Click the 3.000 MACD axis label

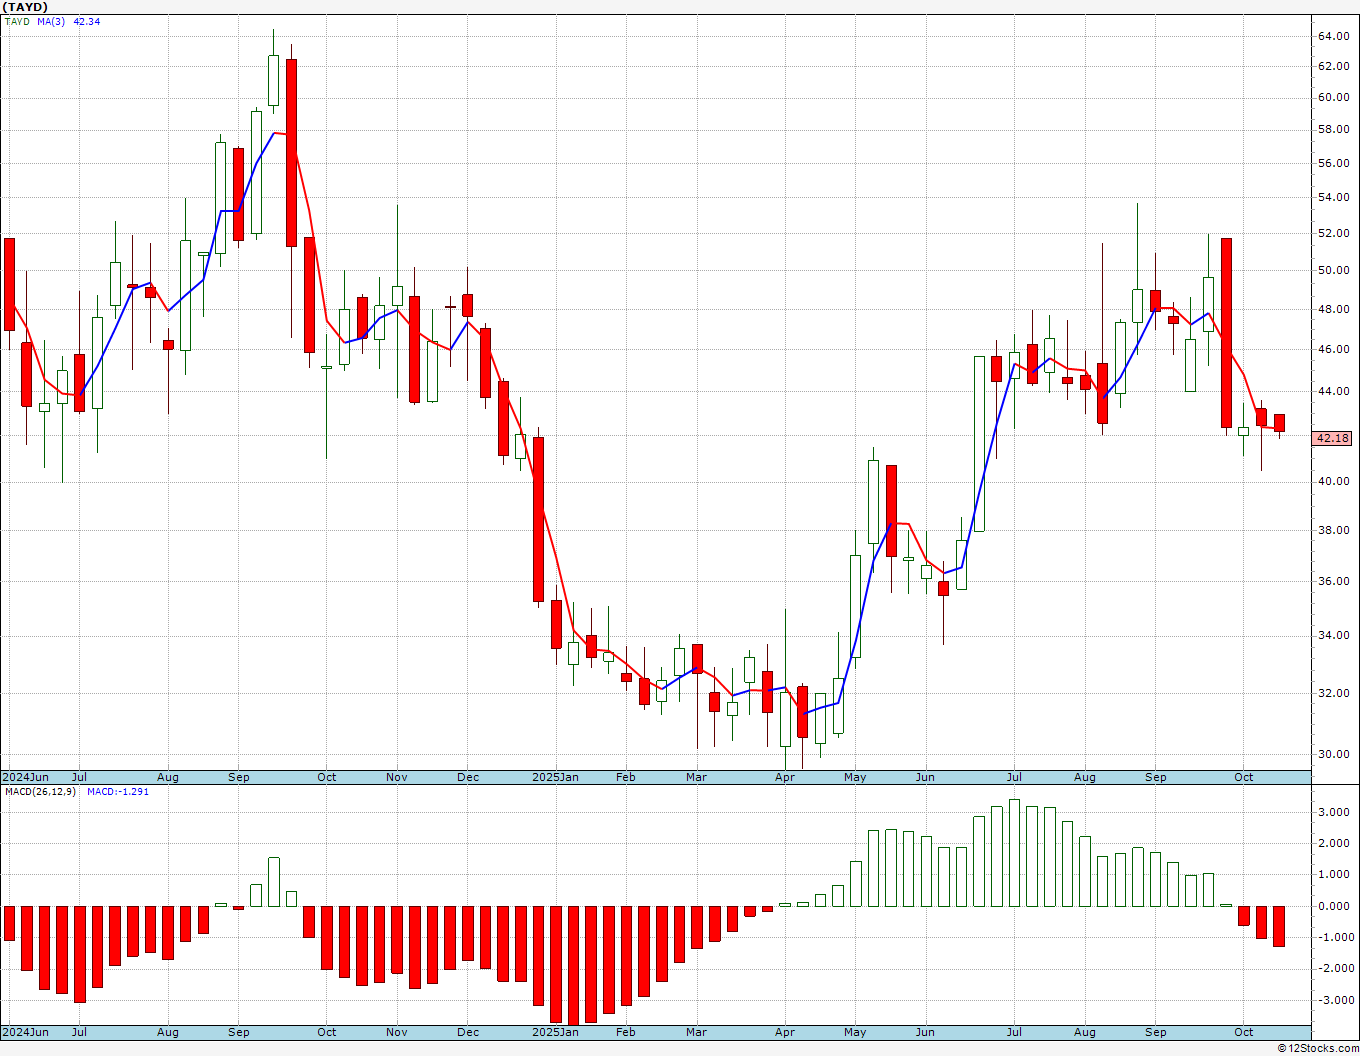coord(1335,813)
